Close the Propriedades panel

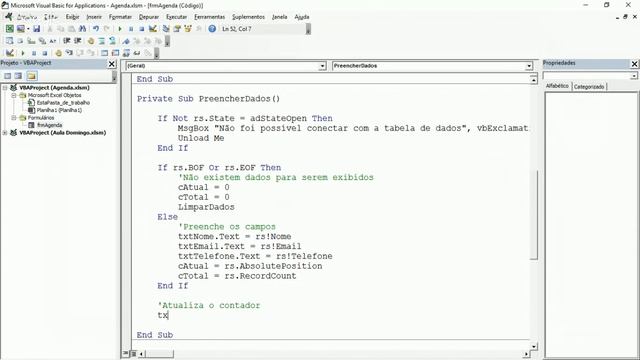coord(634,64)
